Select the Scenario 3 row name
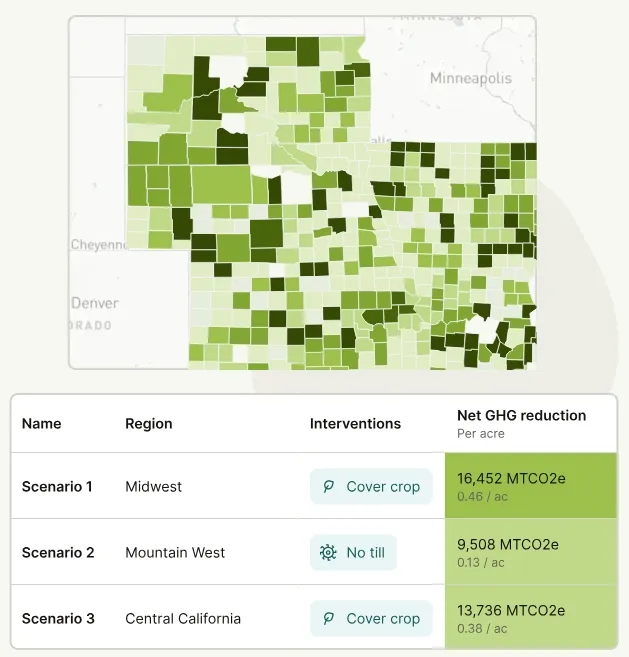 (x=58, y=619)
